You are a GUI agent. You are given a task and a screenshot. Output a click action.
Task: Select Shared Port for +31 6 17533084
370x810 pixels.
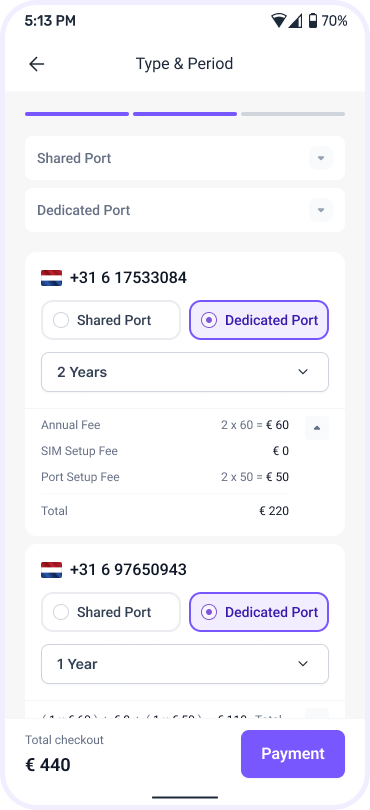click(x=111, y=320)
